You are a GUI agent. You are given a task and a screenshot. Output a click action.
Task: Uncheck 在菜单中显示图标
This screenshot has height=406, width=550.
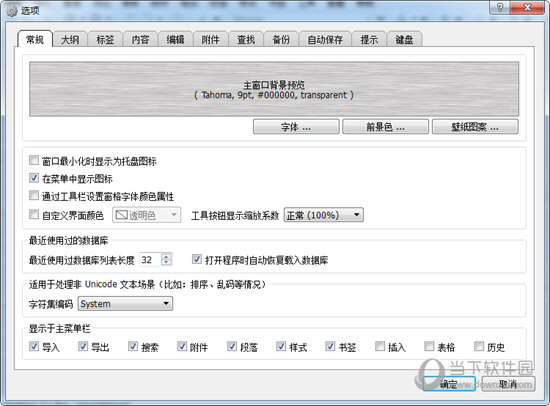coord(34,178)
